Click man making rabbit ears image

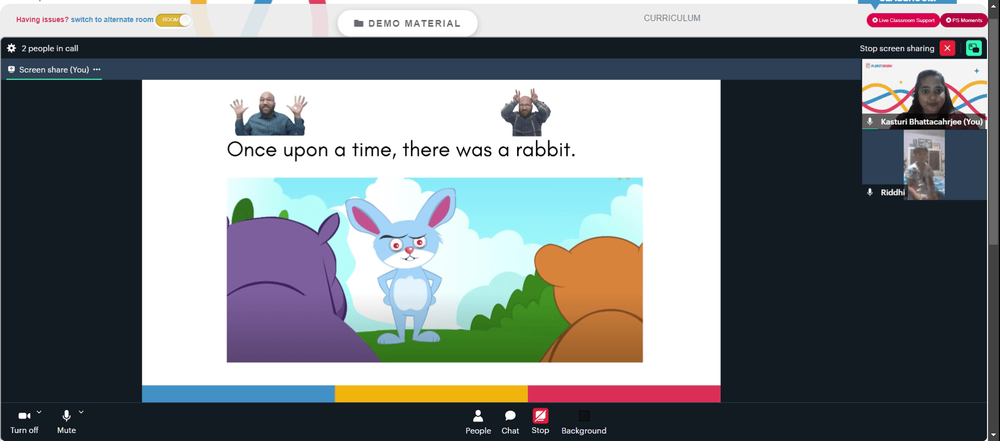point(526,112)
